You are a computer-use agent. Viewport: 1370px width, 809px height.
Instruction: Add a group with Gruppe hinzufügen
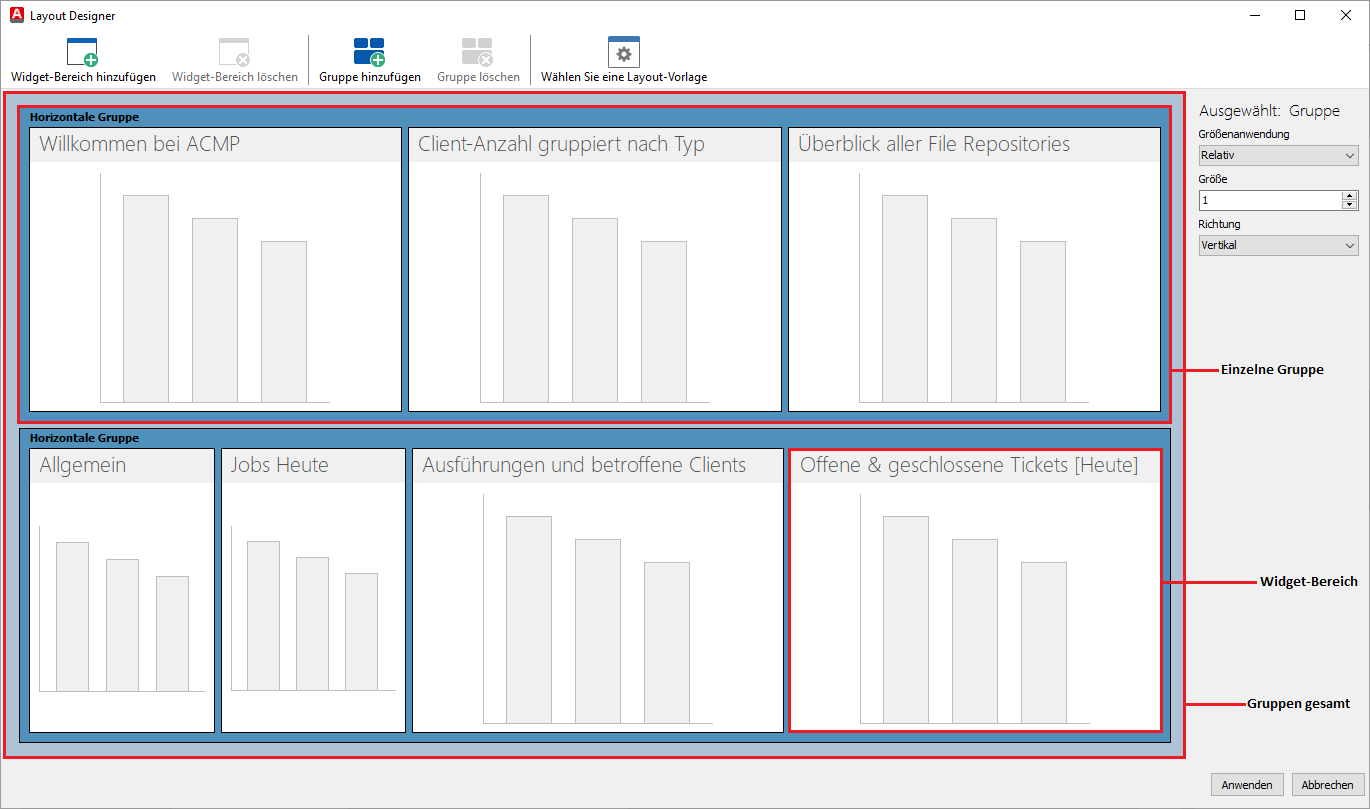pyautogui.click(x=369, y=52)
